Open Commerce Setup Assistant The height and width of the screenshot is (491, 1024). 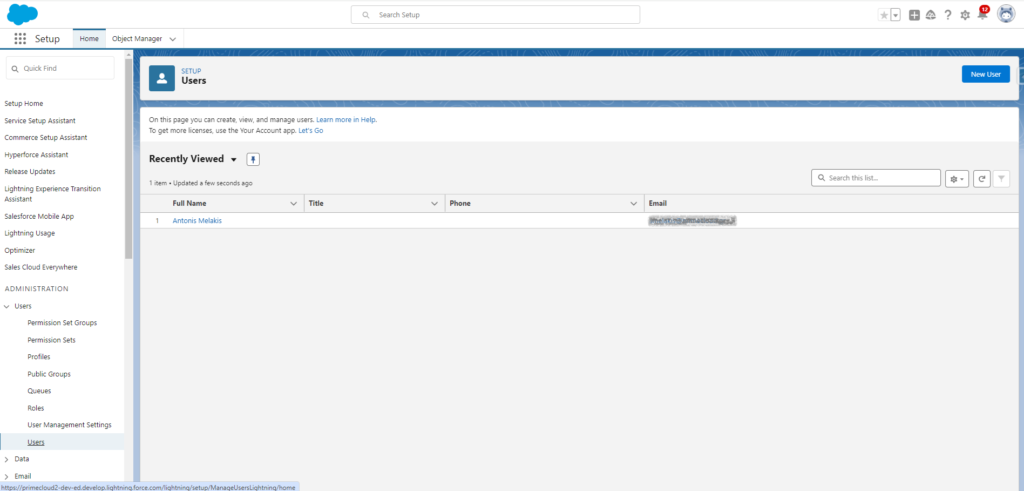[x=46, y=138]
